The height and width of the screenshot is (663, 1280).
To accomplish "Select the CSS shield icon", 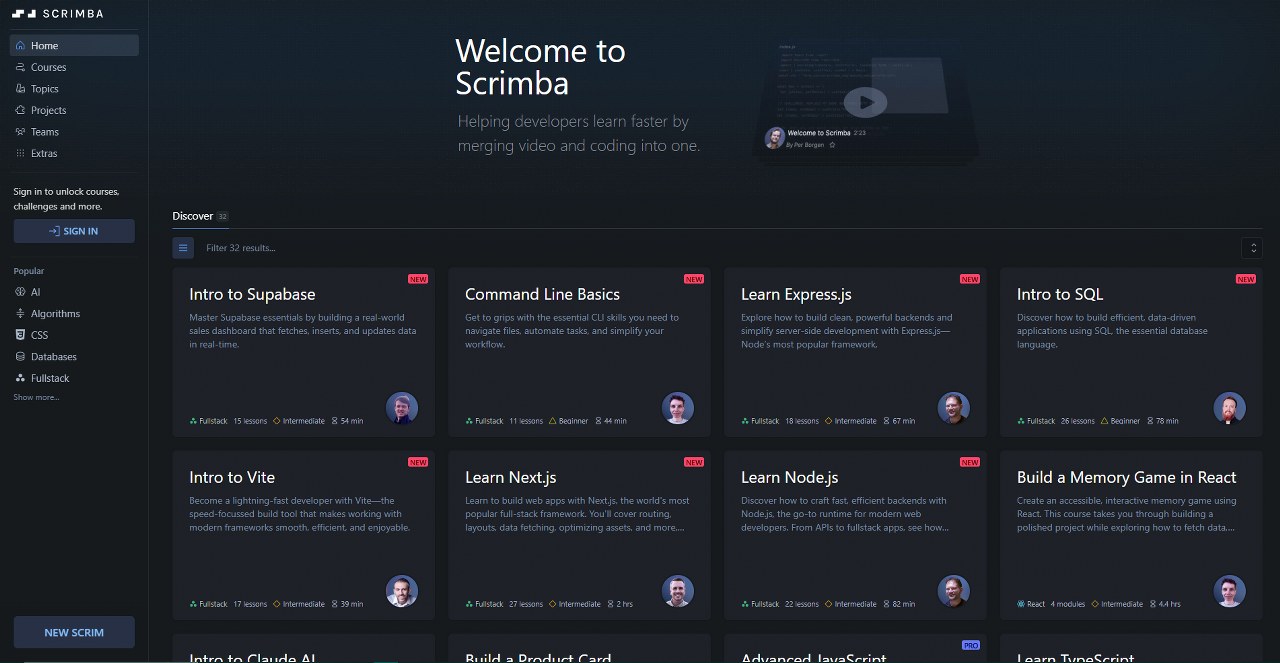I will [x=21, y=335].
